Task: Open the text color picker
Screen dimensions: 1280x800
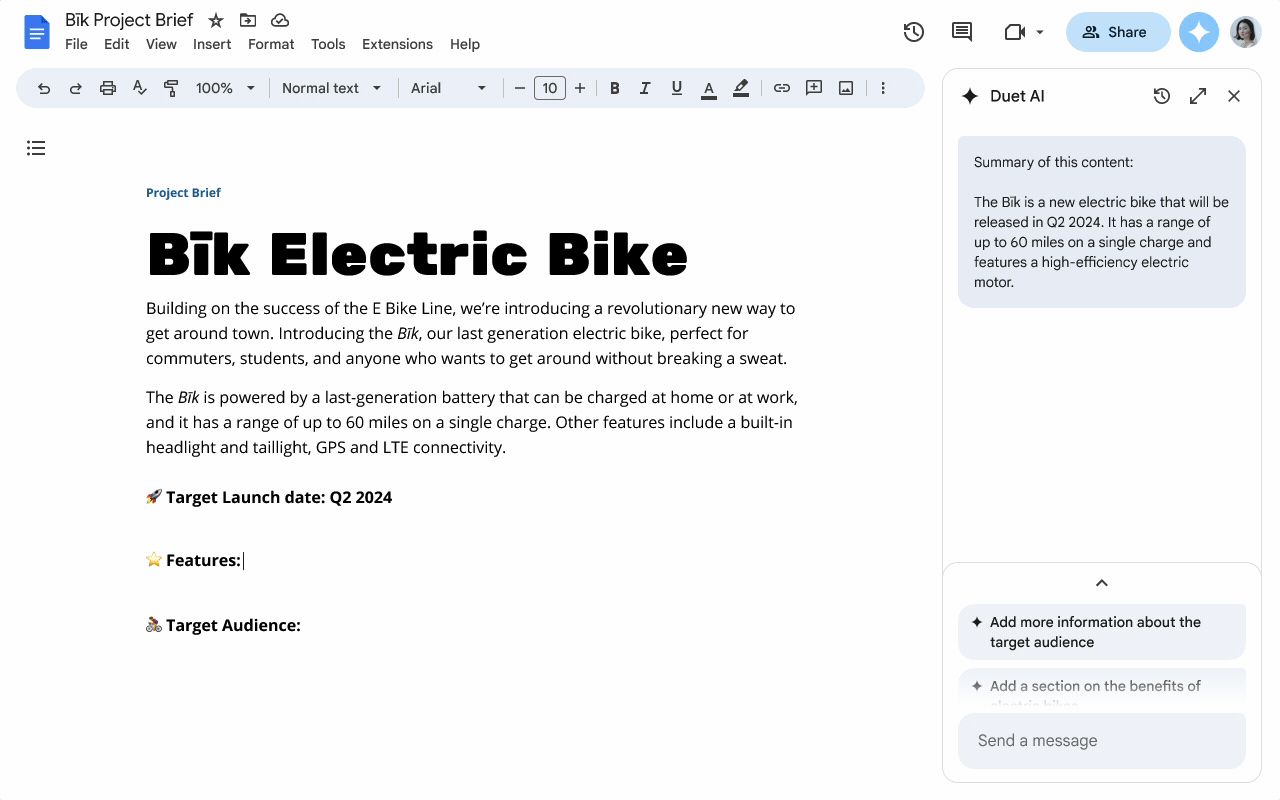Action: pyautogui.click(x=709, y=88)
